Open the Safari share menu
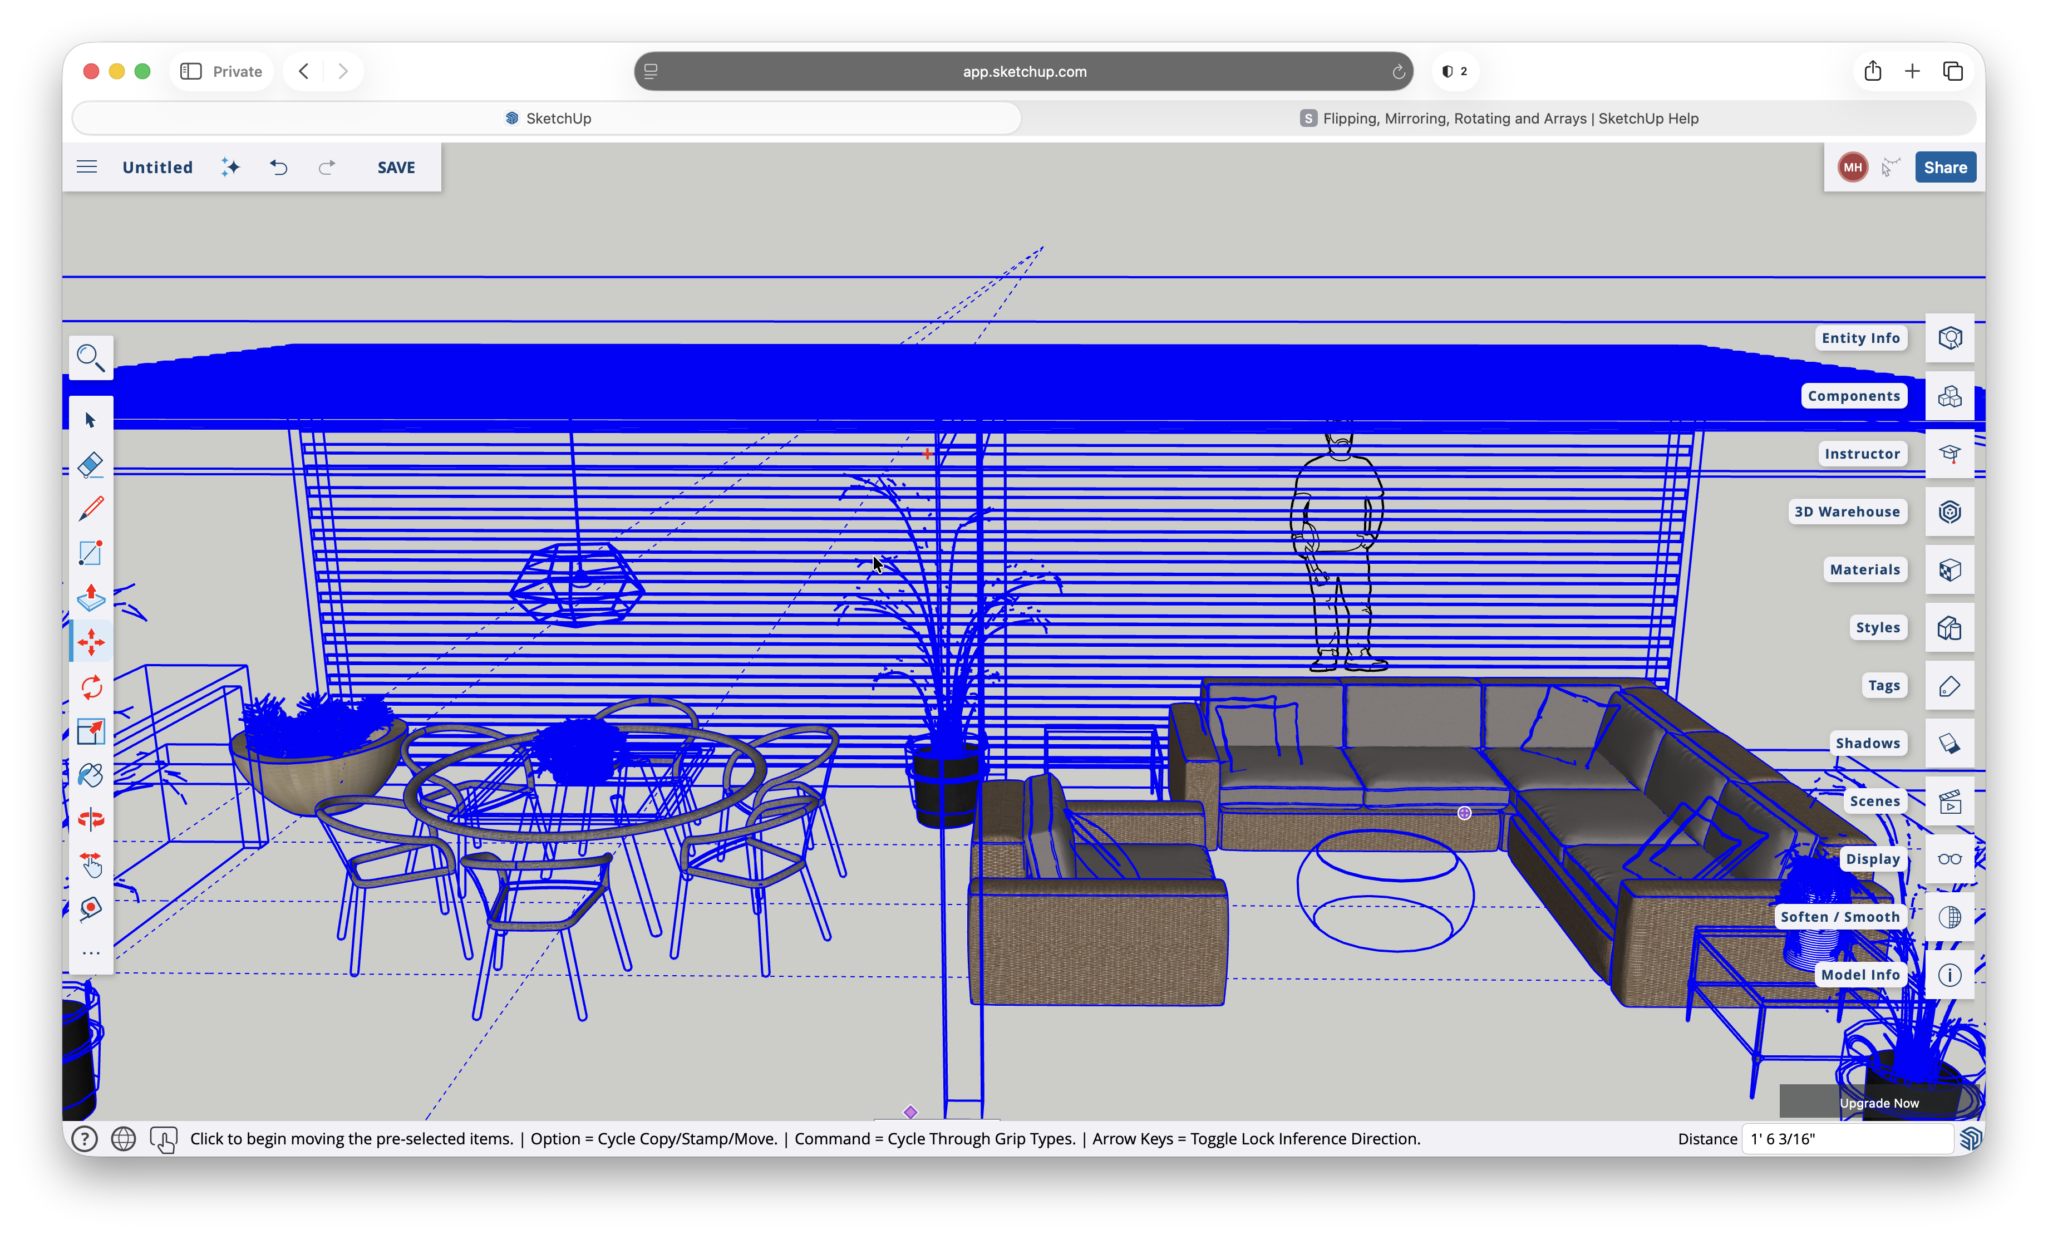 pyautogui.click(x=1873, y=71)
